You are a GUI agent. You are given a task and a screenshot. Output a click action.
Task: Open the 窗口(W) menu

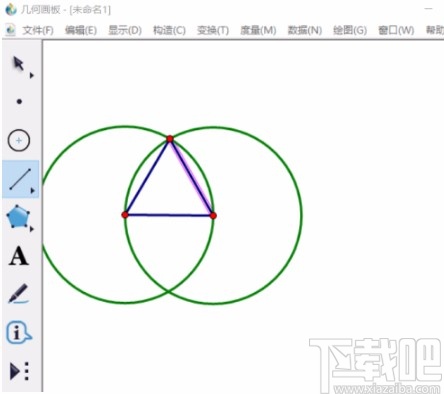pos(396,30)
